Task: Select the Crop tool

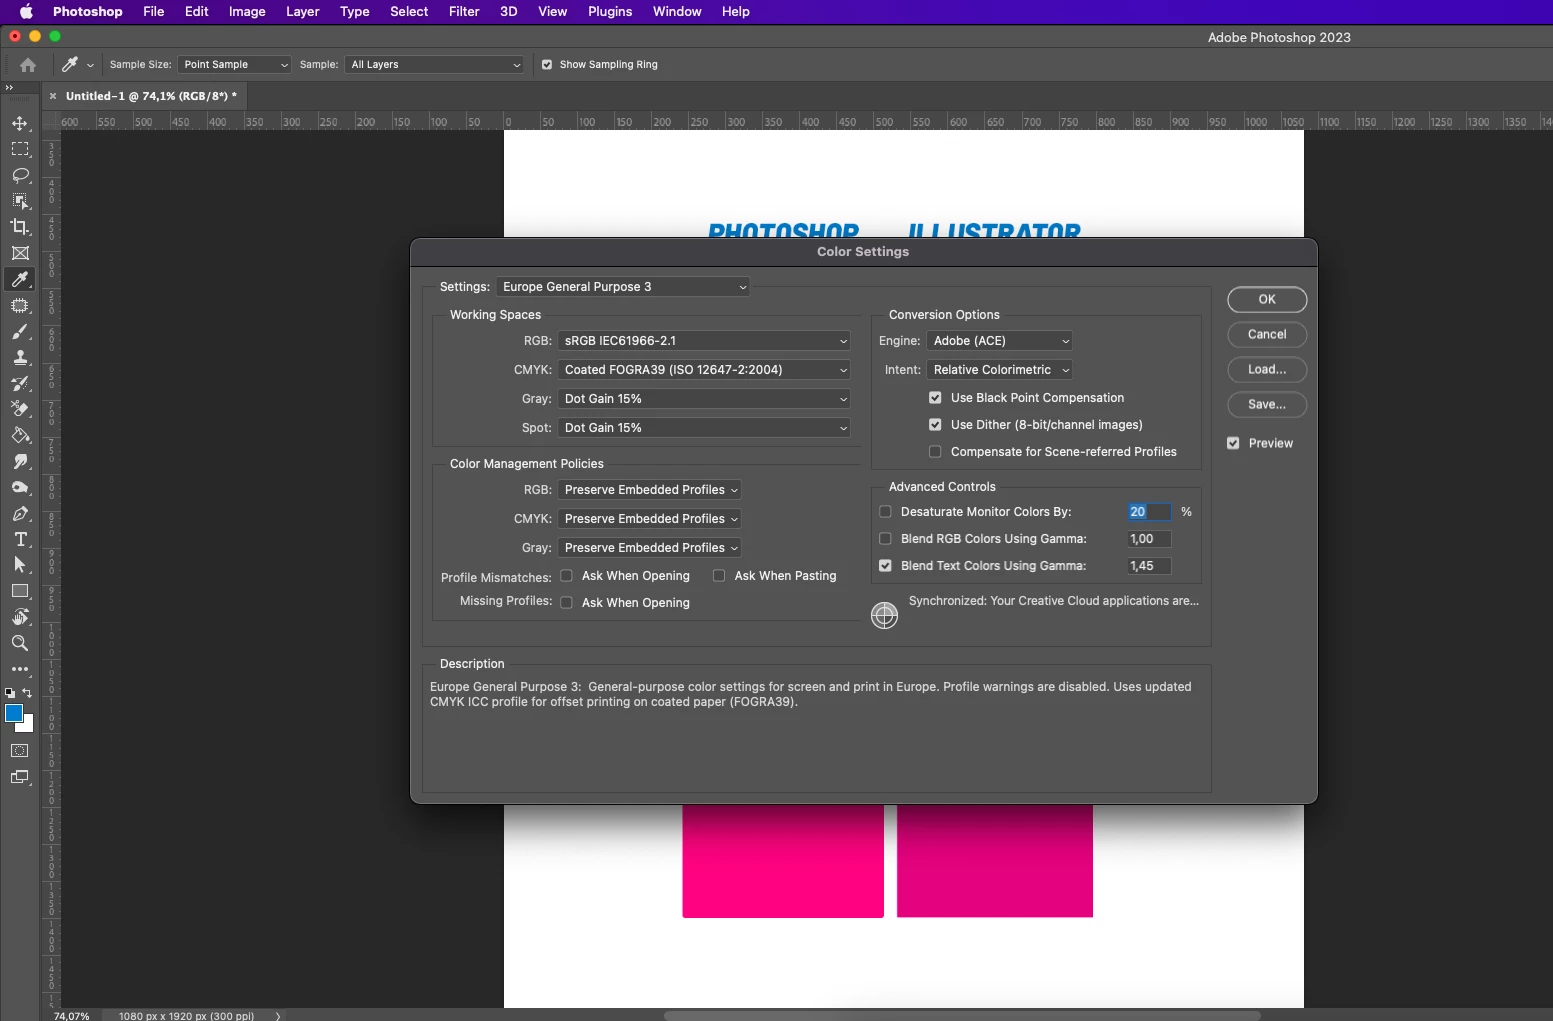Action: tap(20, 228)
